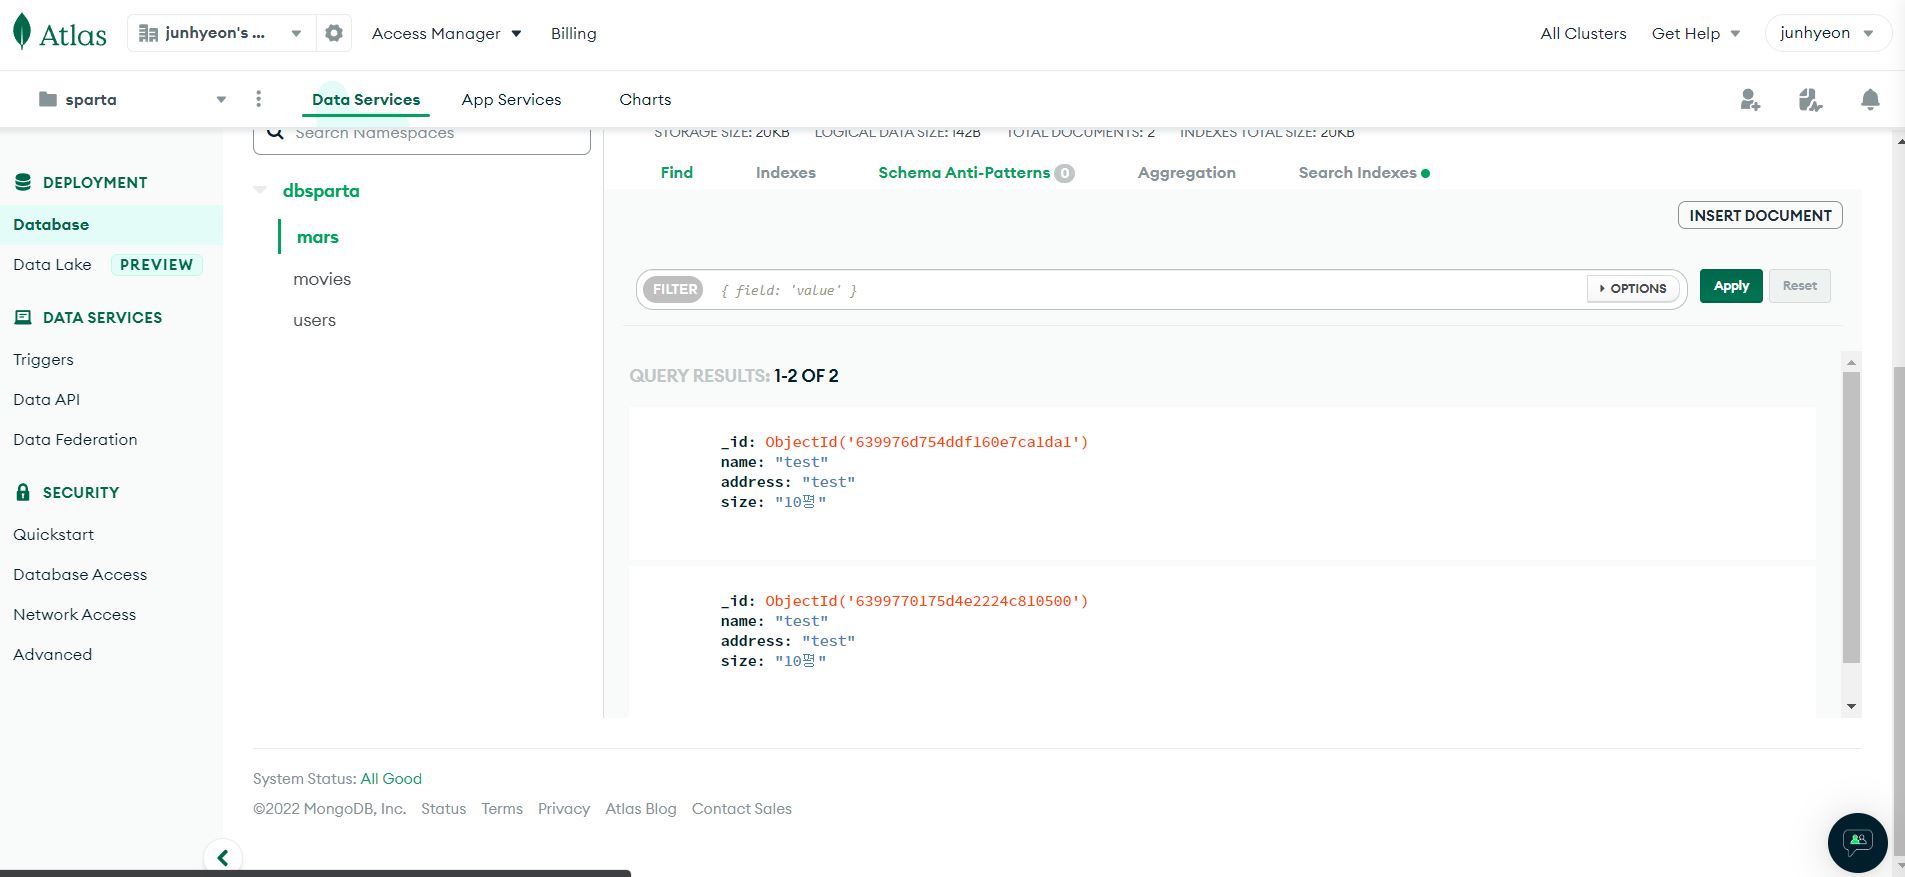Open organization settings gear icon
The height and width of the screenshot is (877, 1905).
click(334, 33)
